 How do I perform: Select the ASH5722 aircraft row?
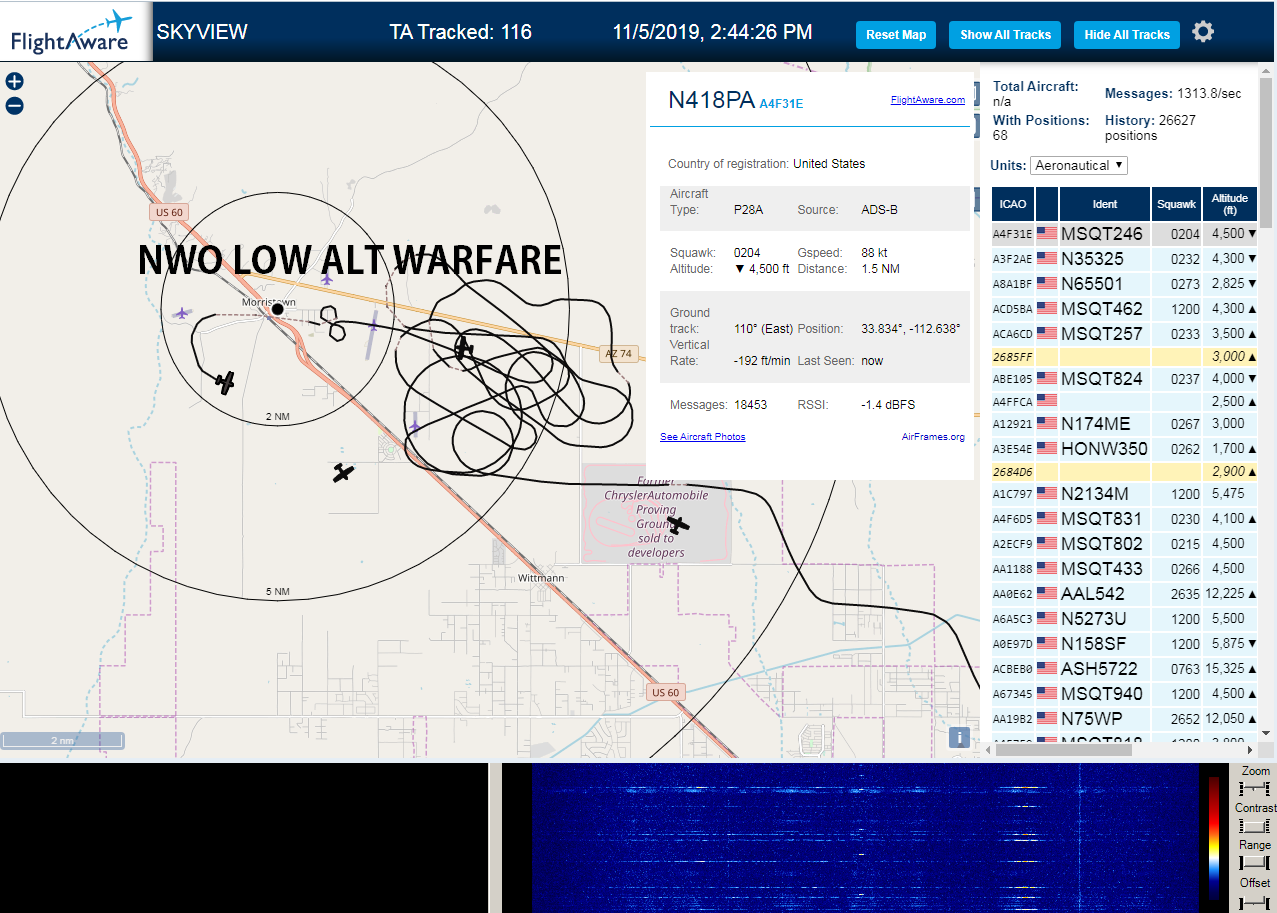click(x=1124, y=669)
